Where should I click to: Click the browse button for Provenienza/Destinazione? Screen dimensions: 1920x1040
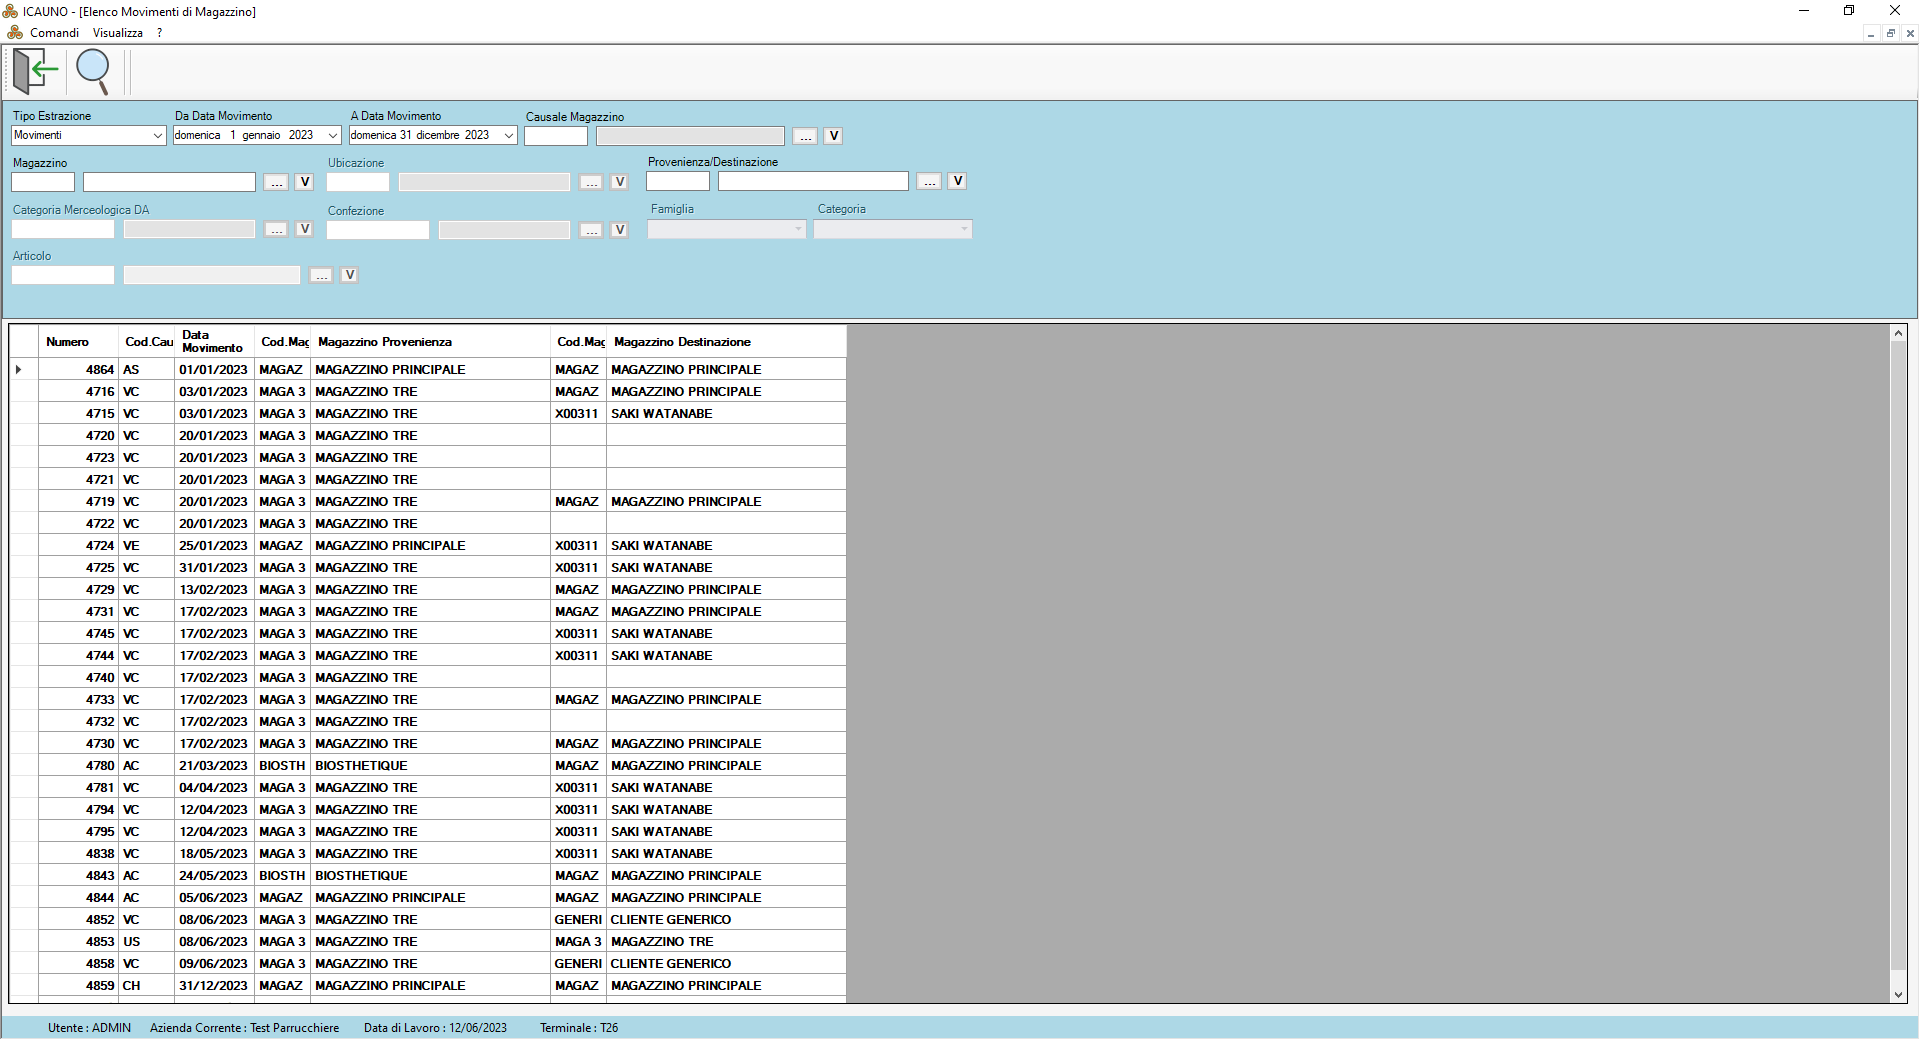tap(930, 181)
